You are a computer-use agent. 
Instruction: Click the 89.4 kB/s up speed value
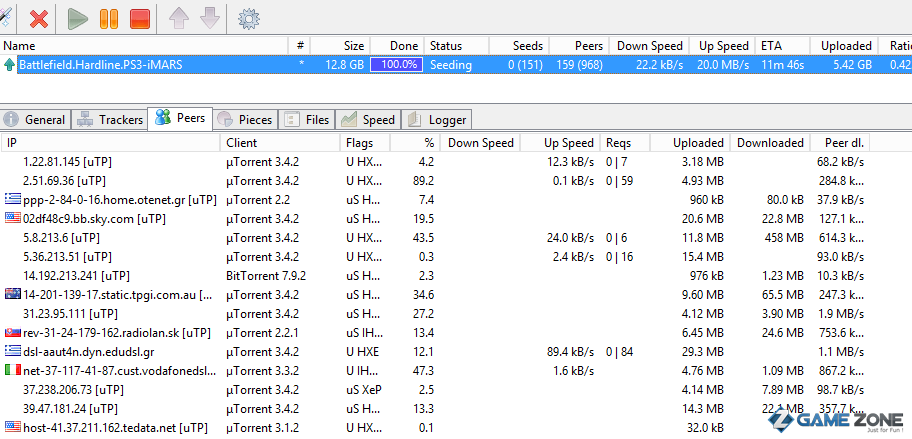click(569, 352)
